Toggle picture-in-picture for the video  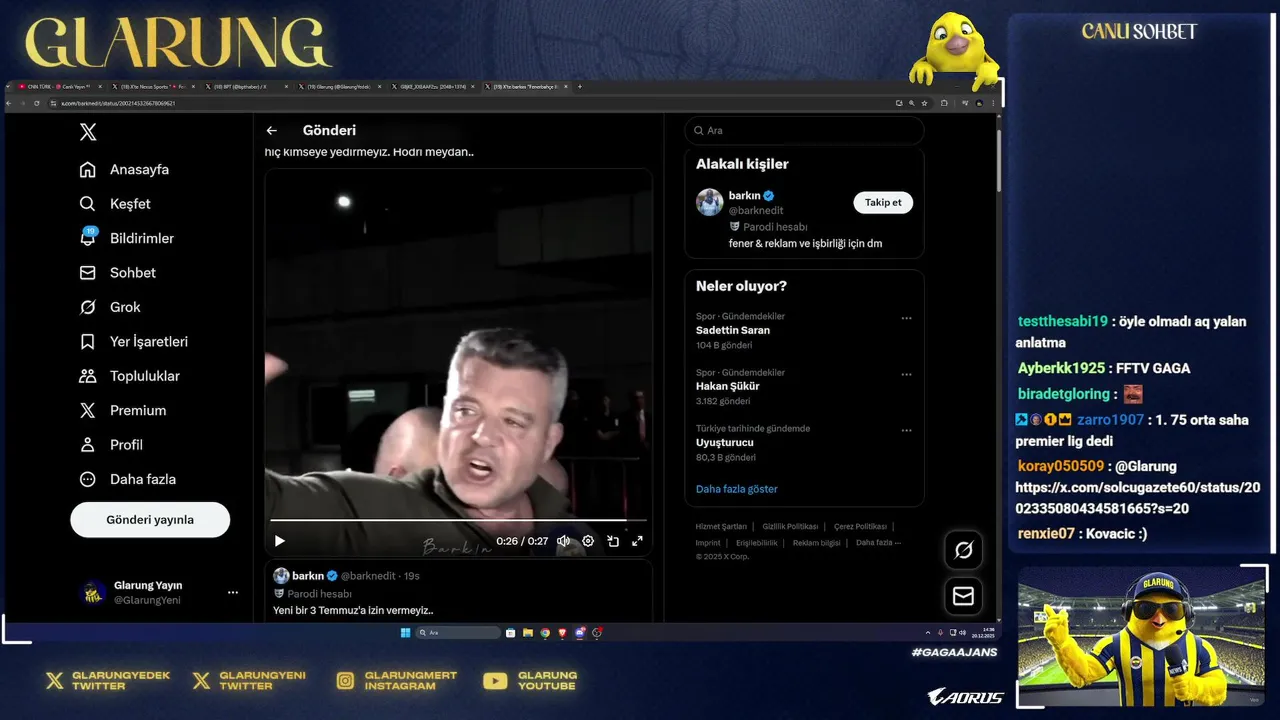click(x=613, y=541)
